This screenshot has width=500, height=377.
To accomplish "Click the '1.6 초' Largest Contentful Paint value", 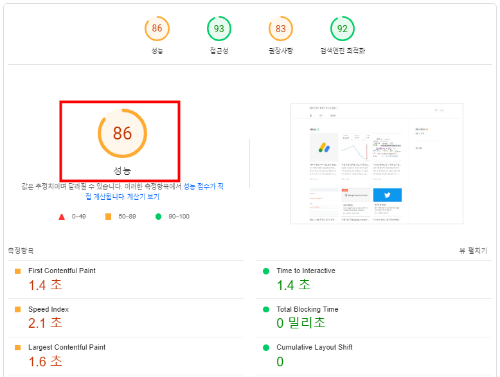I will 45,361.
